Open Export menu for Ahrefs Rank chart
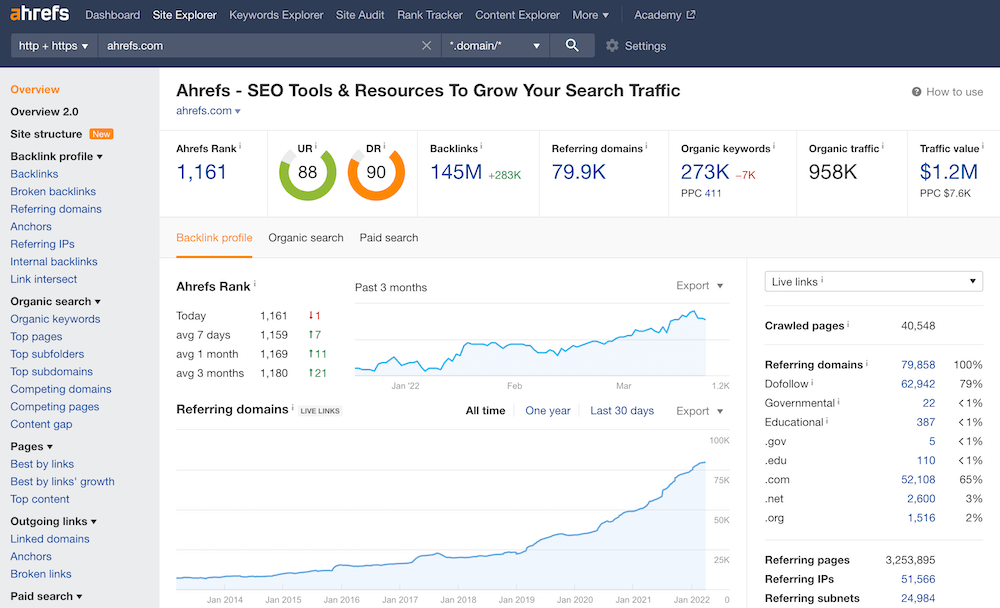Viewport: 1000px width, 608px height. (x=700, y=286)
